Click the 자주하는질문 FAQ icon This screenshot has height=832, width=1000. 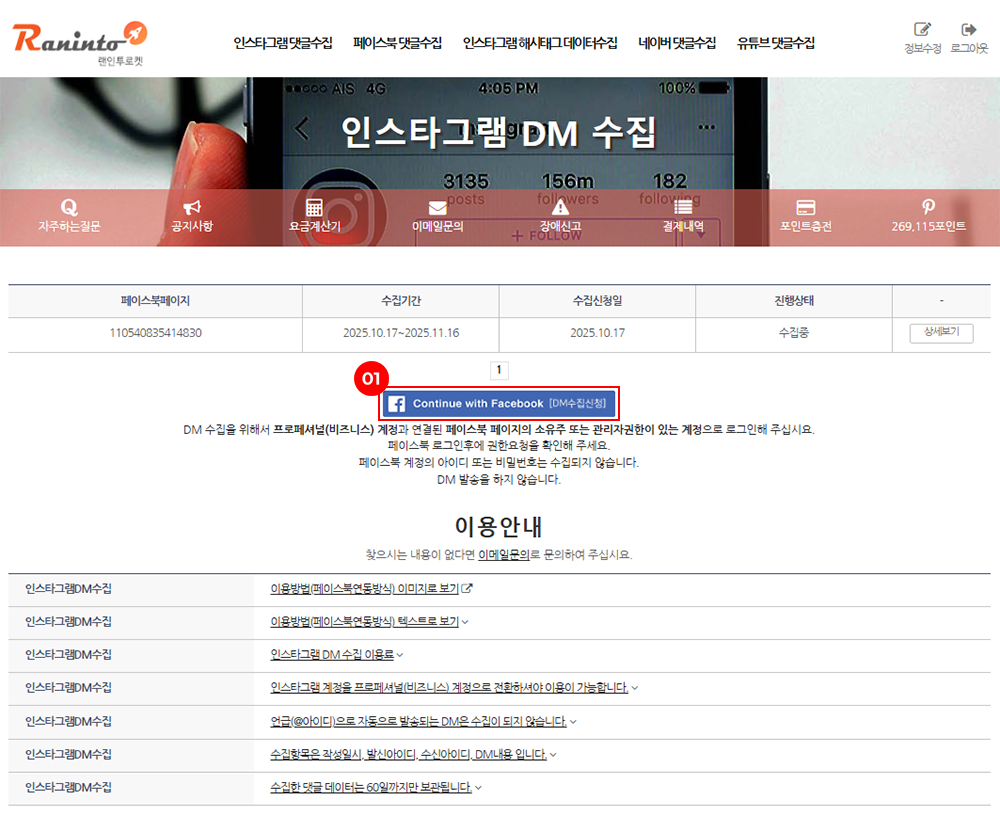(x=69, y=208)
